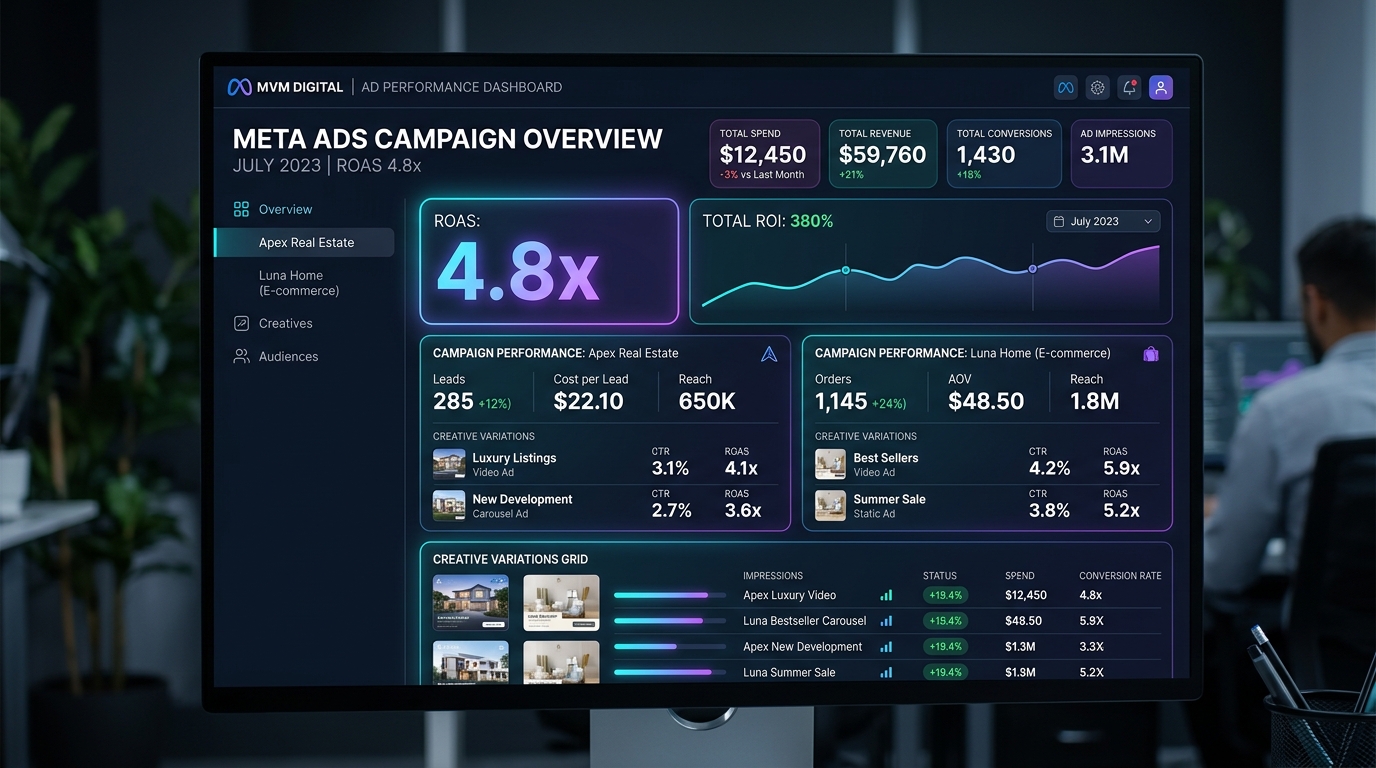Open the Meta icon button in top-right toolbar
1376x768 pixels.
coord(1066,88)
